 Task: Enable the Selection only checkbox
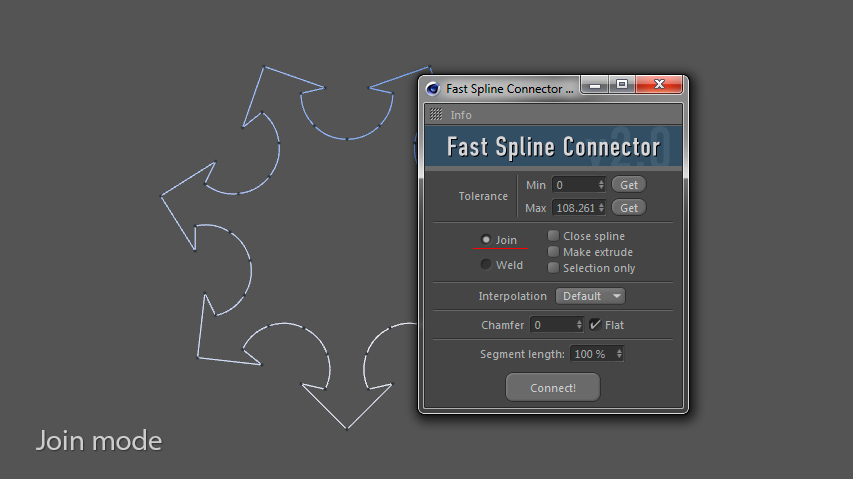[x=553, y=268]
